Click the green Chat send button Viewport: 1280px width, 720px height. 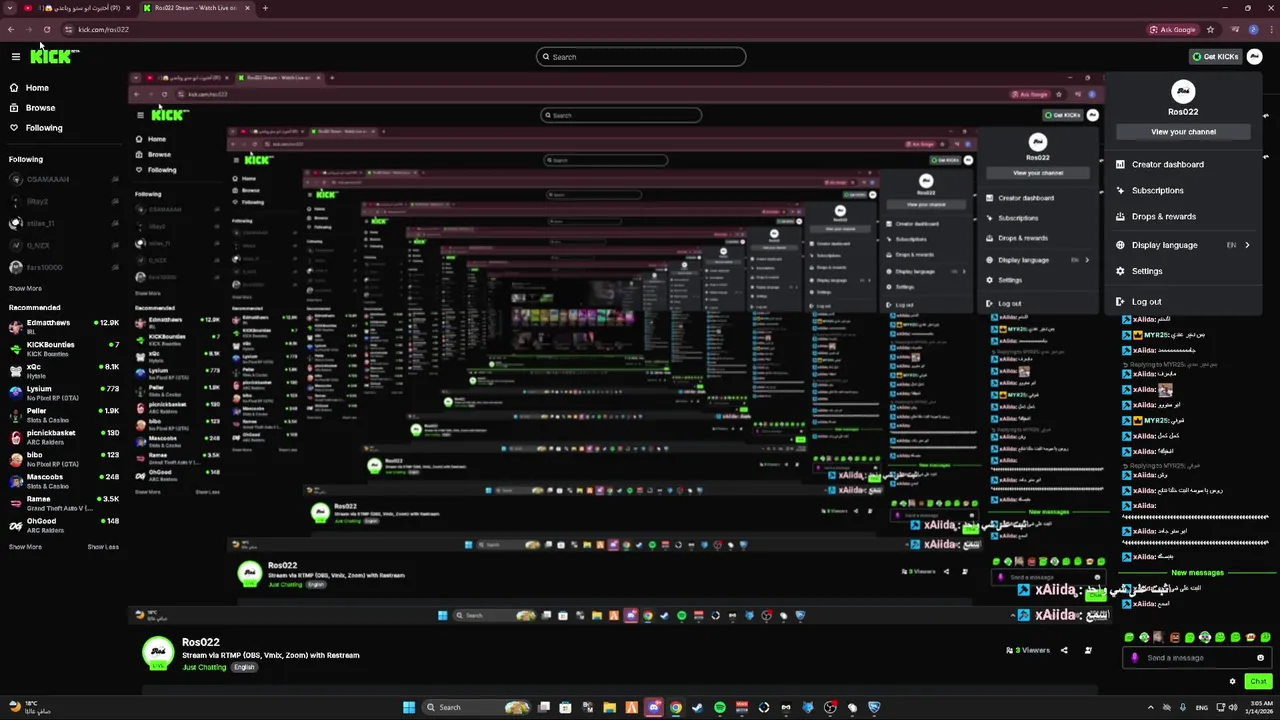[1258, 682]
